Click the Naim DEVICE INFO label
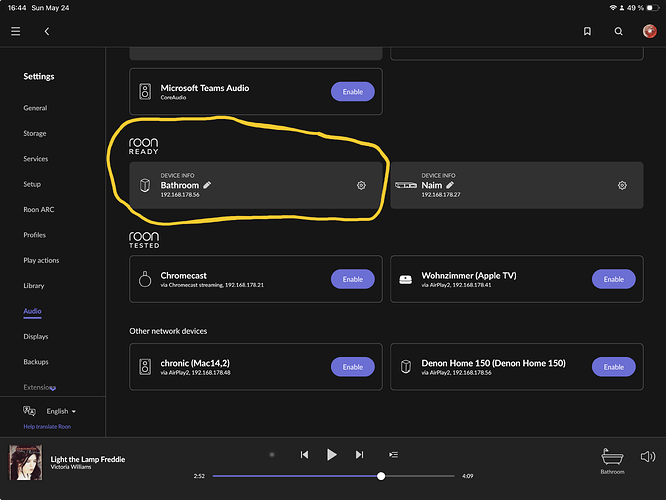Screen dimensions: 666x500 (438, 175)
